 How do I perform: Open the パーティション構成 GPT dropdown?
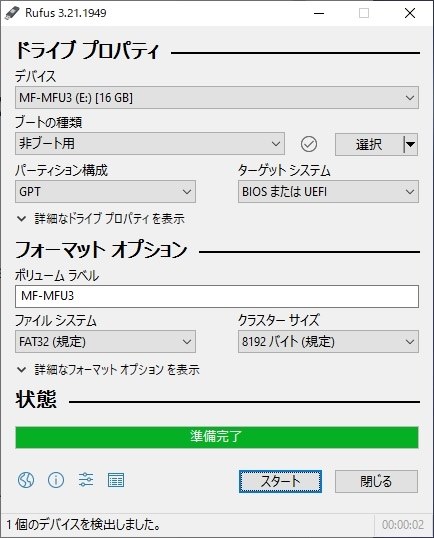(x=105, y=191)
